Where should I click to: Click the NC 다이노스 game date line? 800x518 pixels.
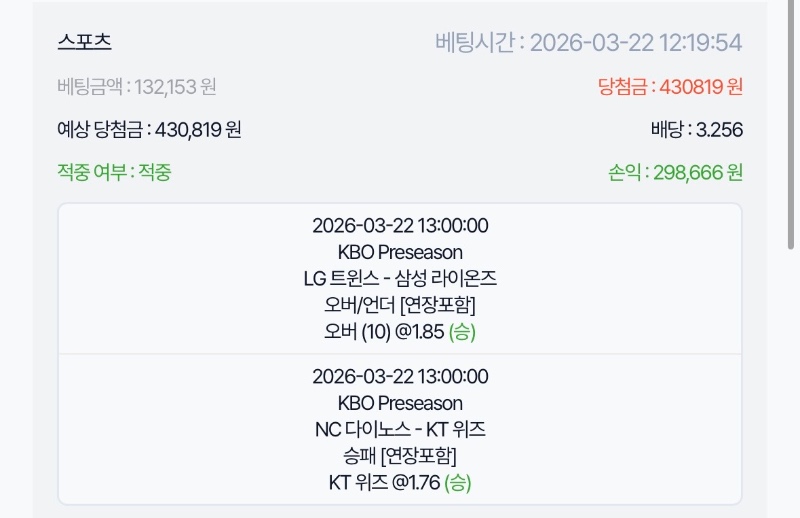(400, 377)
